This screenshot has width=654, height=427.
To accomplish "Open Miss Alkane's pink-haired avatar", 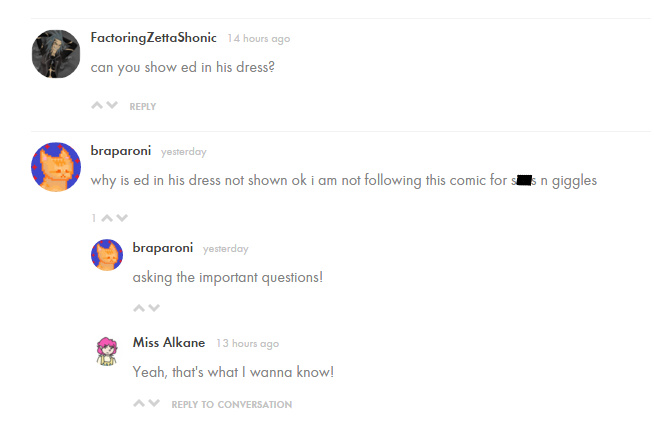I will coord(107,350).
